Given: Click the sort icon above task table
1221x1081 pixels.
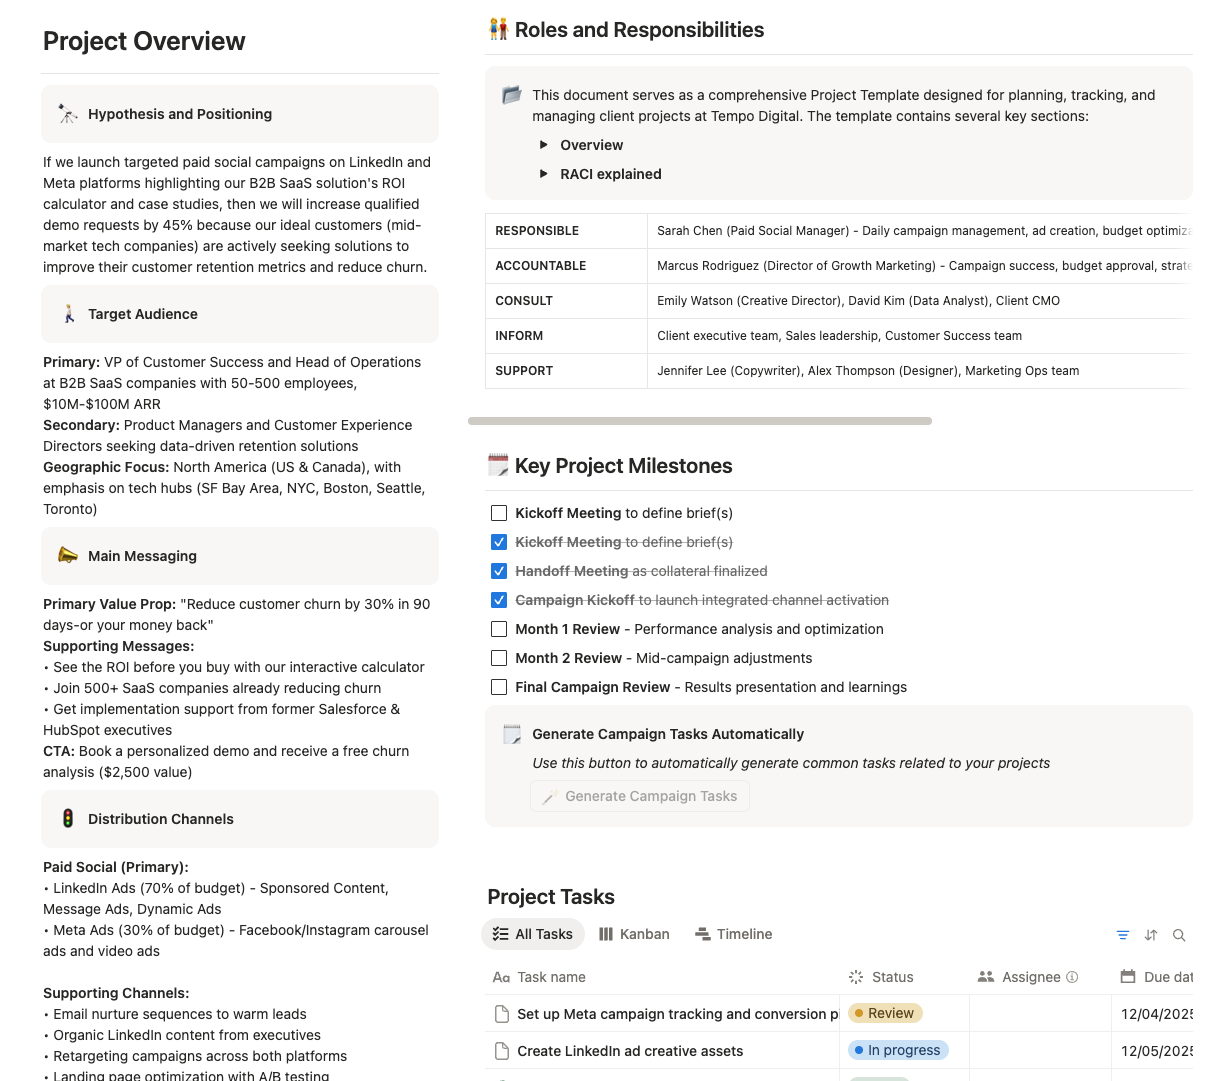Looking at the screenshot, I should pyautogui.click(x=1151, y=935).
